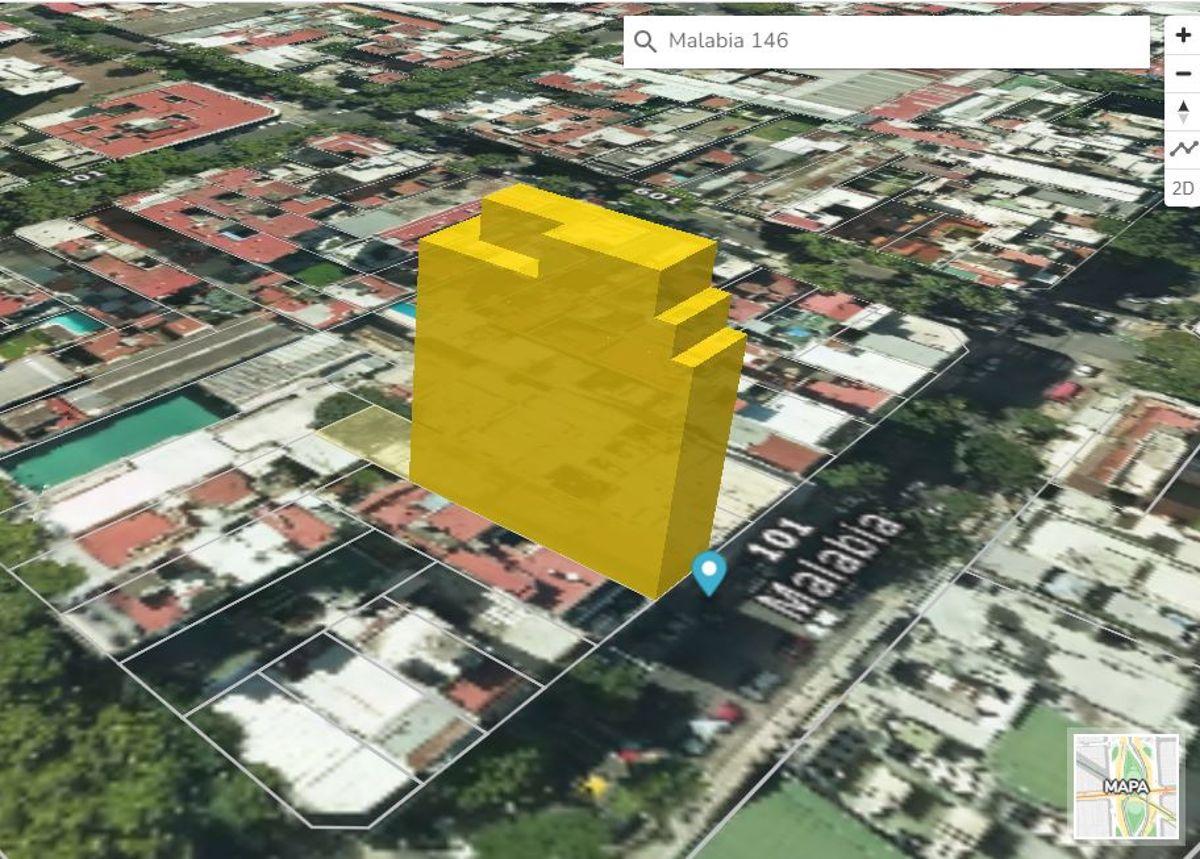
Task: Select the blue location pin marker
Action: click(x=709, y=573)
